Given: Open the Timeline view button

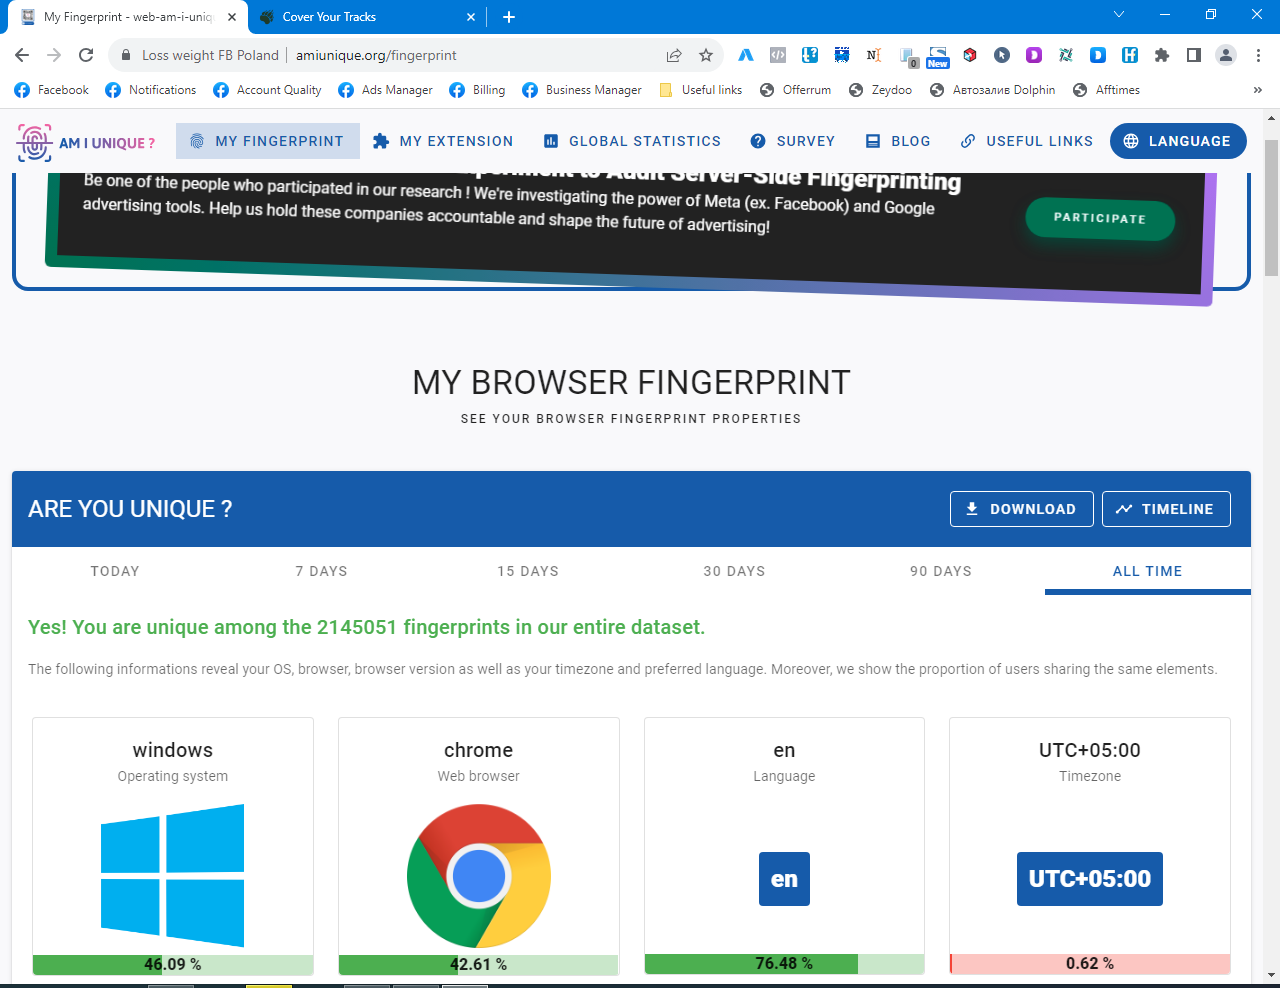Looking at the screenshot, I should coord(1166,509).
